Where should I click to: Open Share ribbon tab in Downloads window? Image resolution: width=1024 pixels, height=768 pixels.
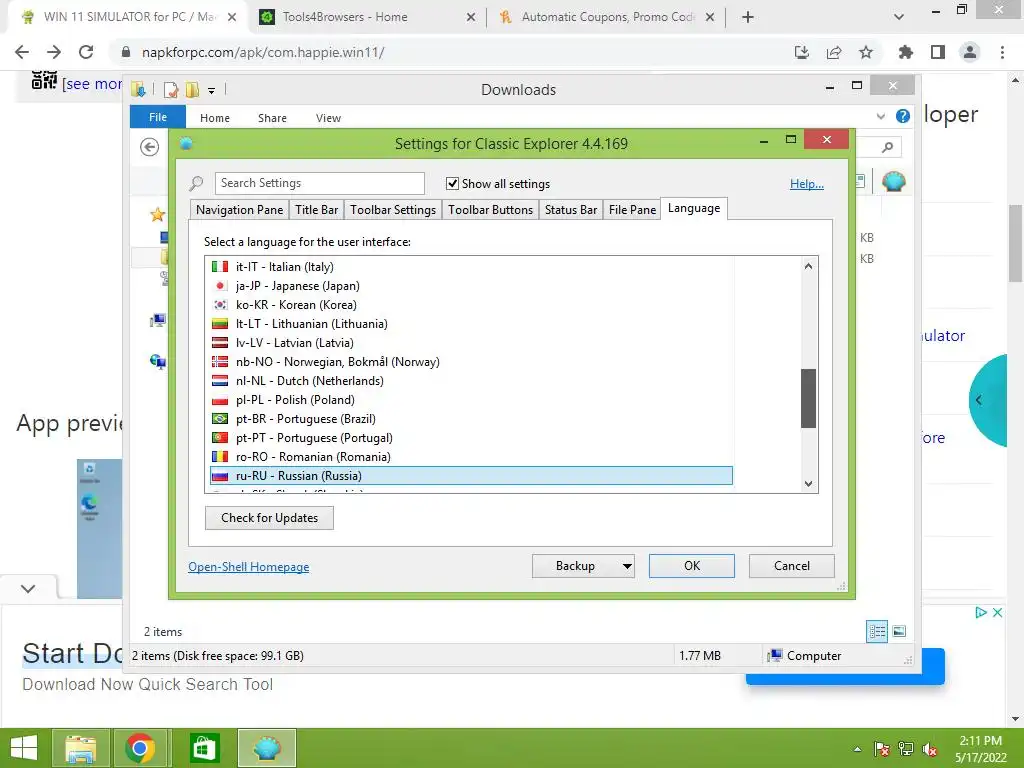(x=272, y=118)
